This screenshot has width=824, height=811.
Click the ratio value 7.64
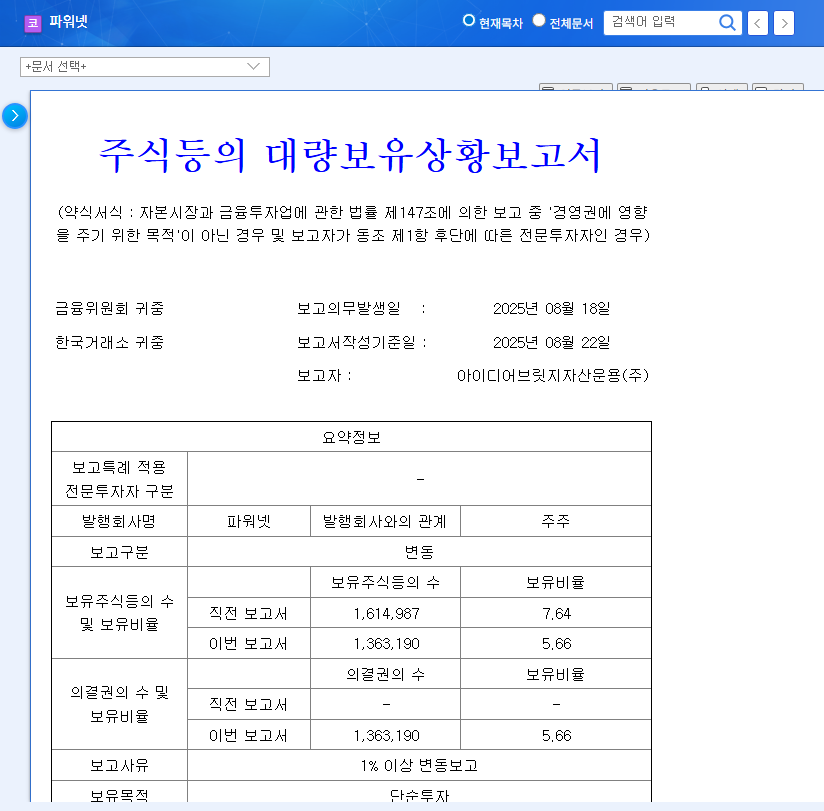click(556, 613)
